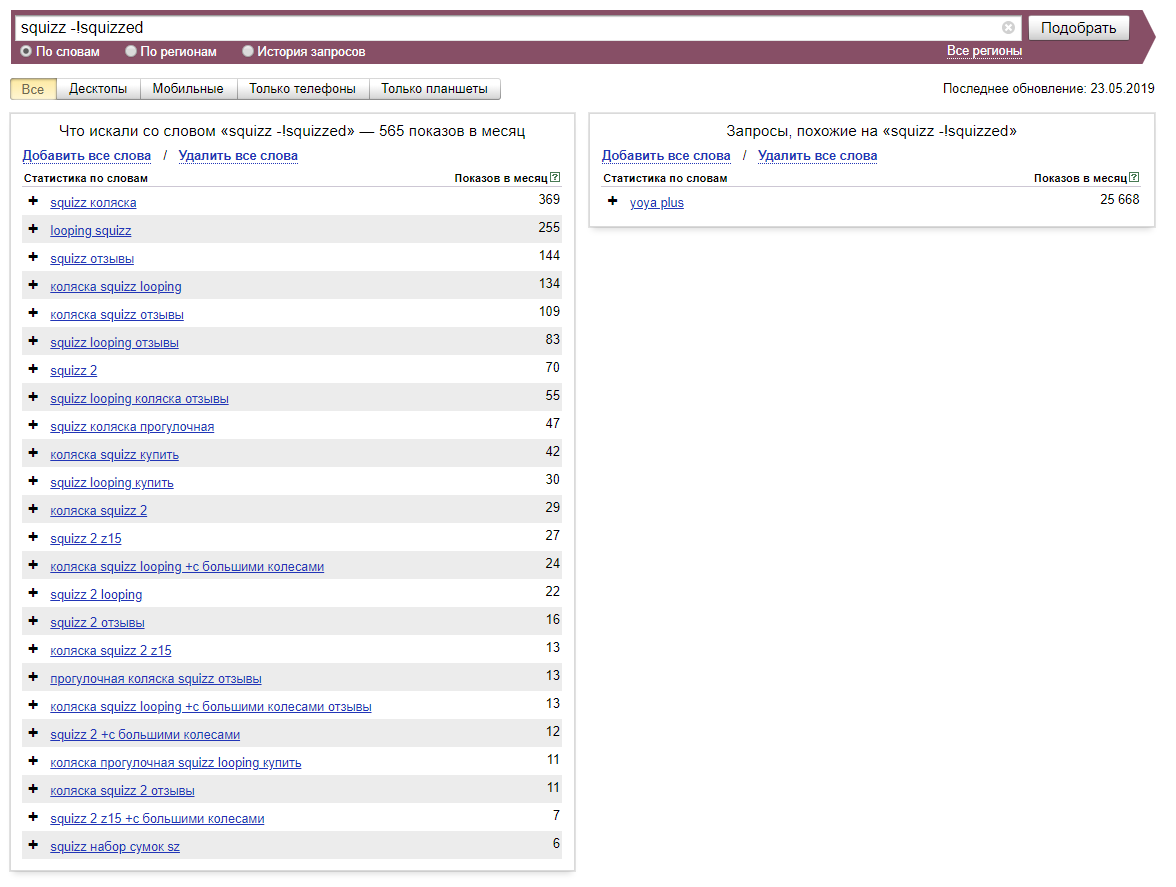Click the 'Подобрать' search button

point(1078,28)
